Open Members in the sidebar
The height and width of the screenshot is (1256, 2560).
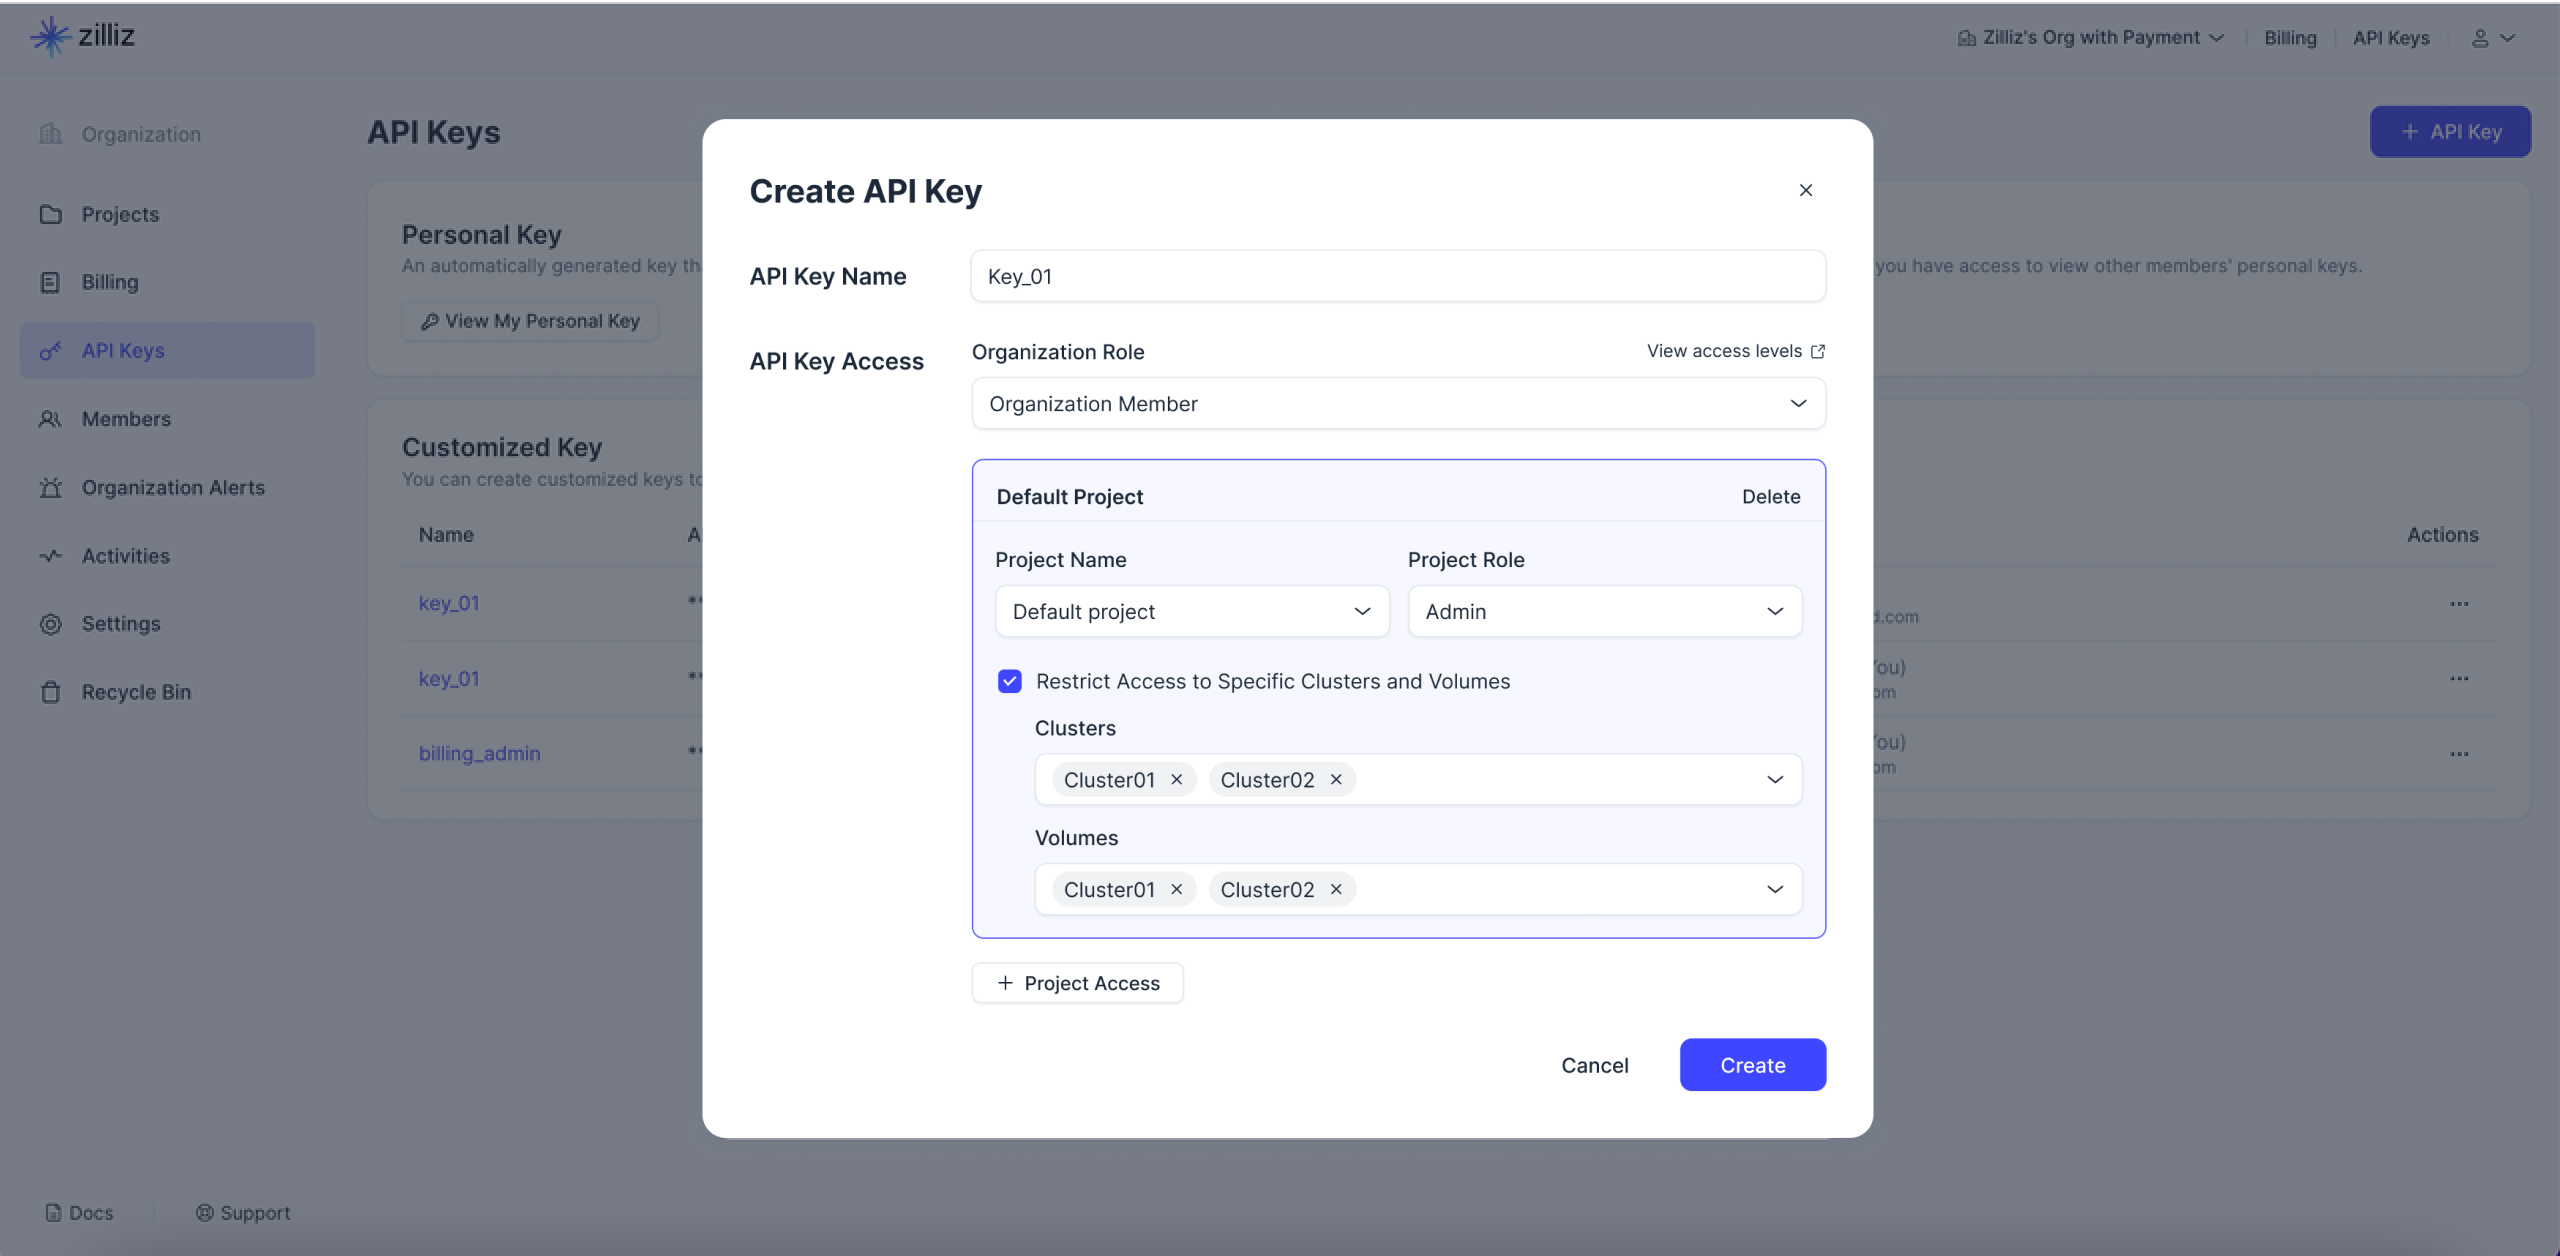coord(126,419)
